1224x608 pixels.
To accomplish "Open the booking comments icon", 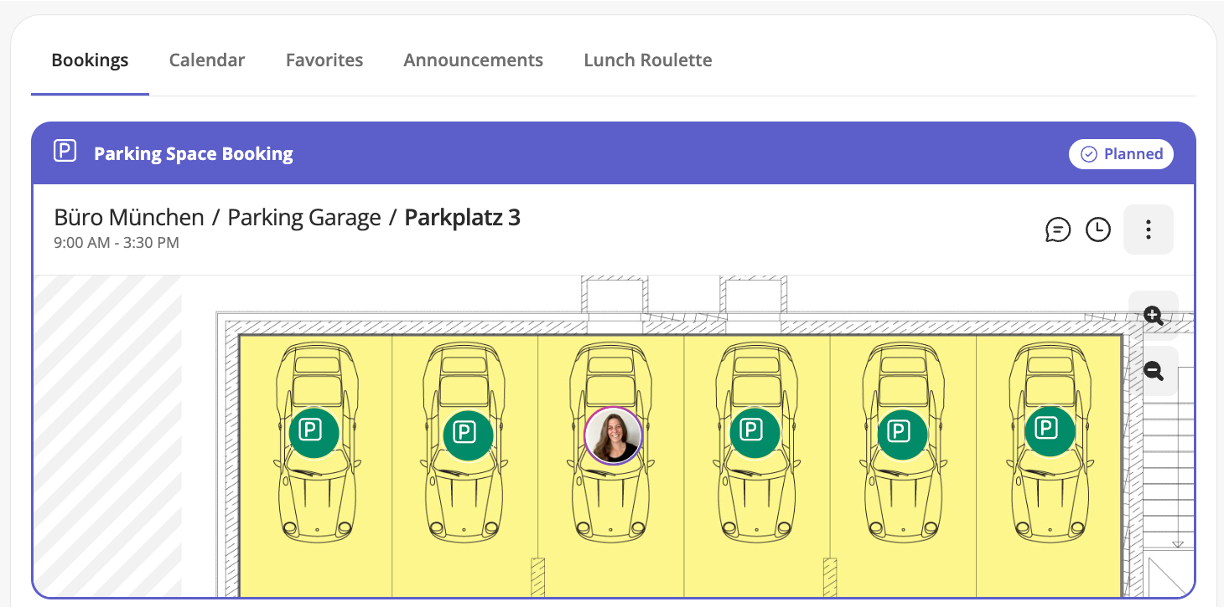I will tap(1058, 230).
